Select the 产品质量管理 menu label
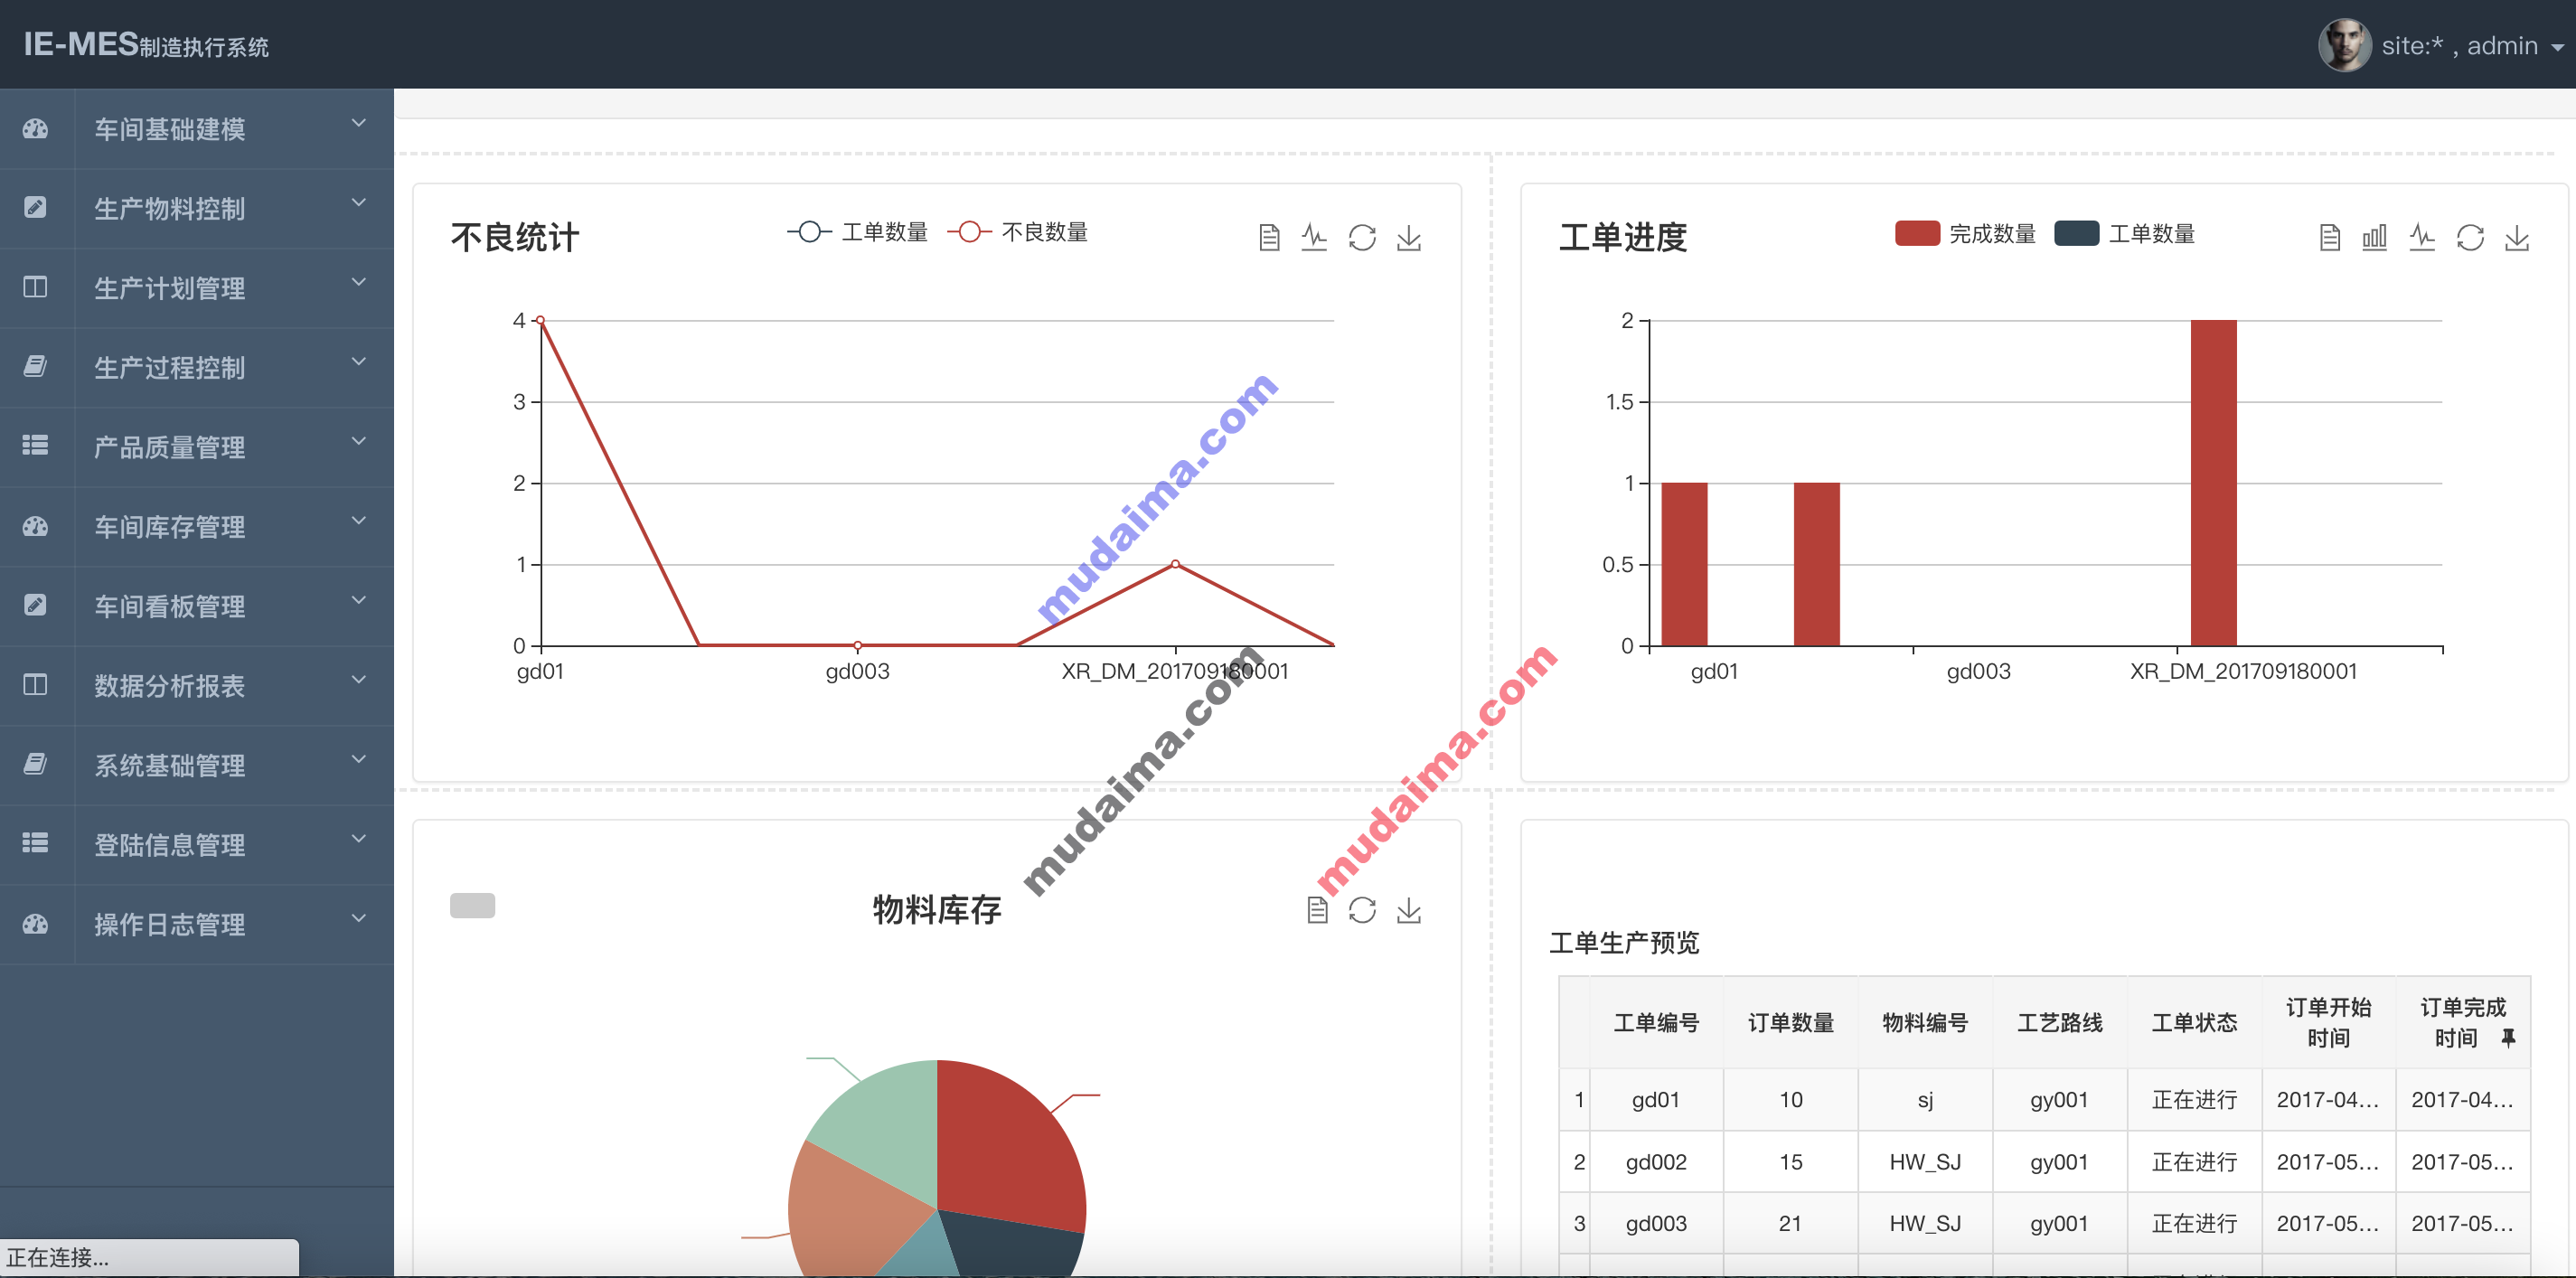 169,447
